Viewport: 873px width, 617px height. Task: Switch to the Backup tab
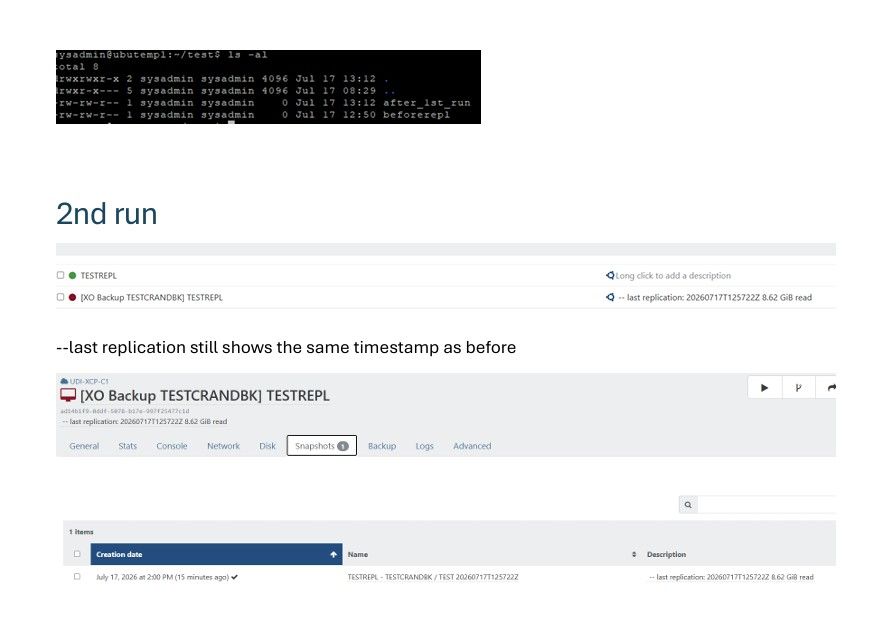pyautogui.click(x=382, y=446)
